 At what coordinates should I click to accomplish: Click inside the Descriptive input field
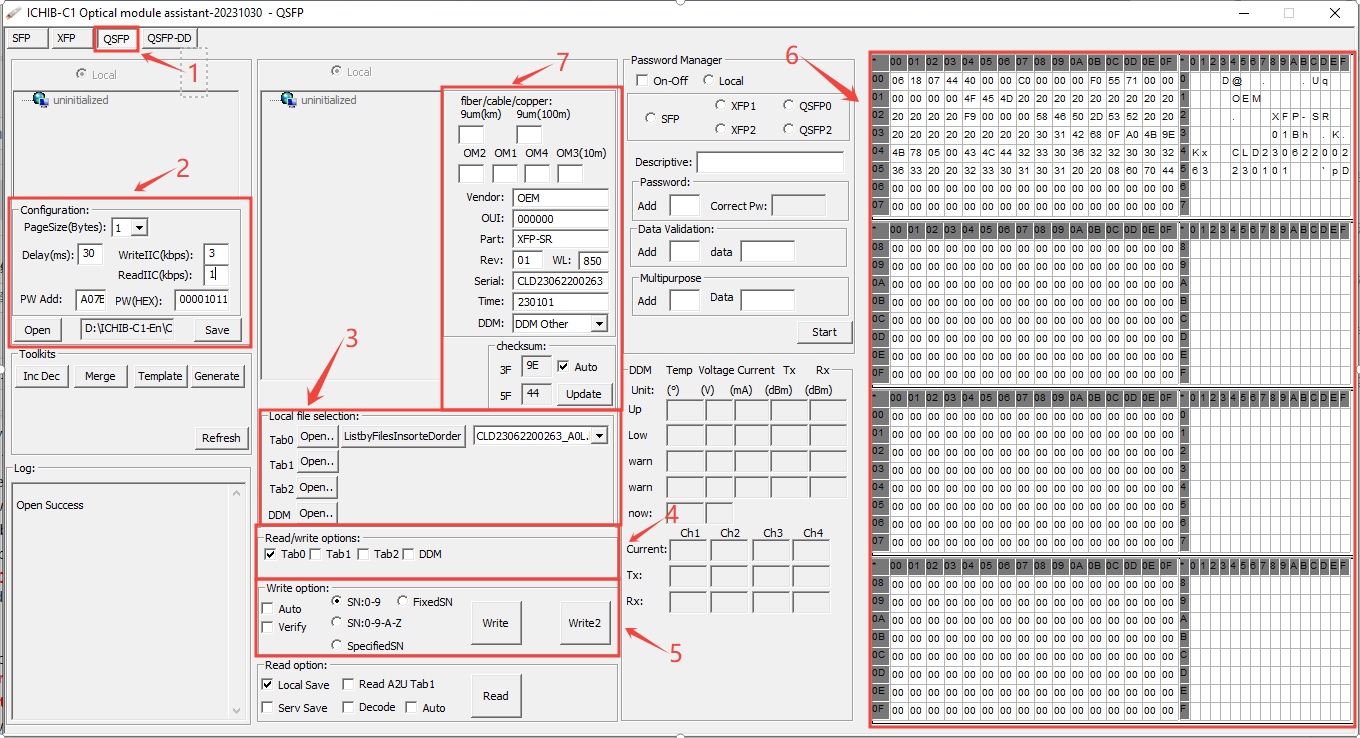pyautogui.click(x=770, y=161)
